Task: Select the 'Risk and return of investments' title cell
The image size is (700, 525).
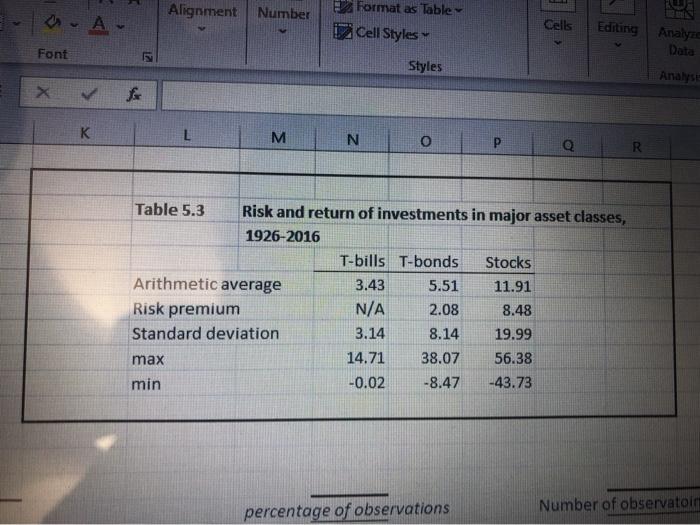Action: [433, 214]
